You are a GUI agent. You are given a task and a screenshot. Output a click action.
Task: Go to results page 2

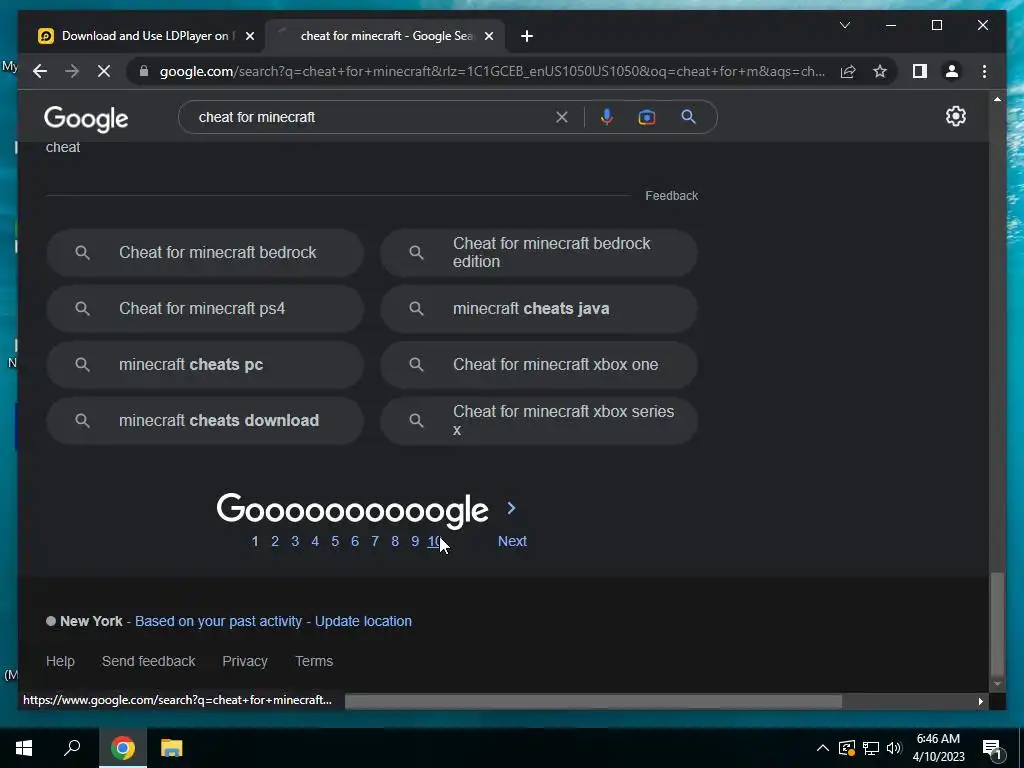275,541
